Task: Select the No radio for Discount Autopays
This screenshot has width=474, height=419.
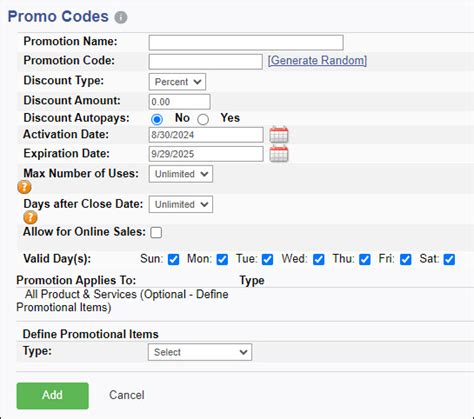Action: [157, 119]
